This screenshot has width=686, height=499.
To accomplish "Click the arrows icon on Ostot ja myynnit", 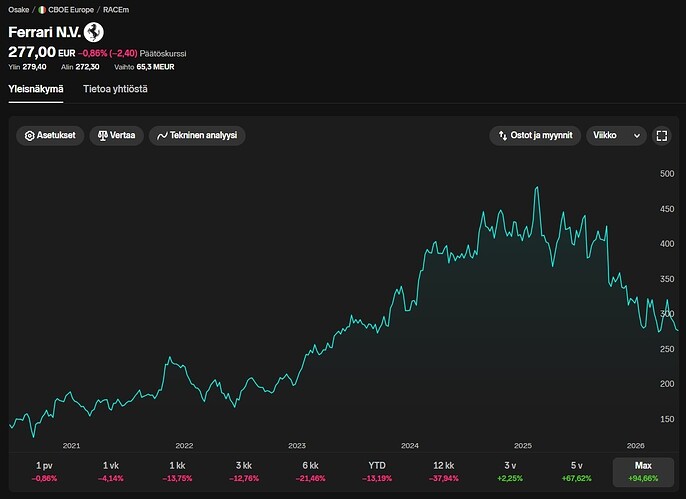I will pos(503,136).
